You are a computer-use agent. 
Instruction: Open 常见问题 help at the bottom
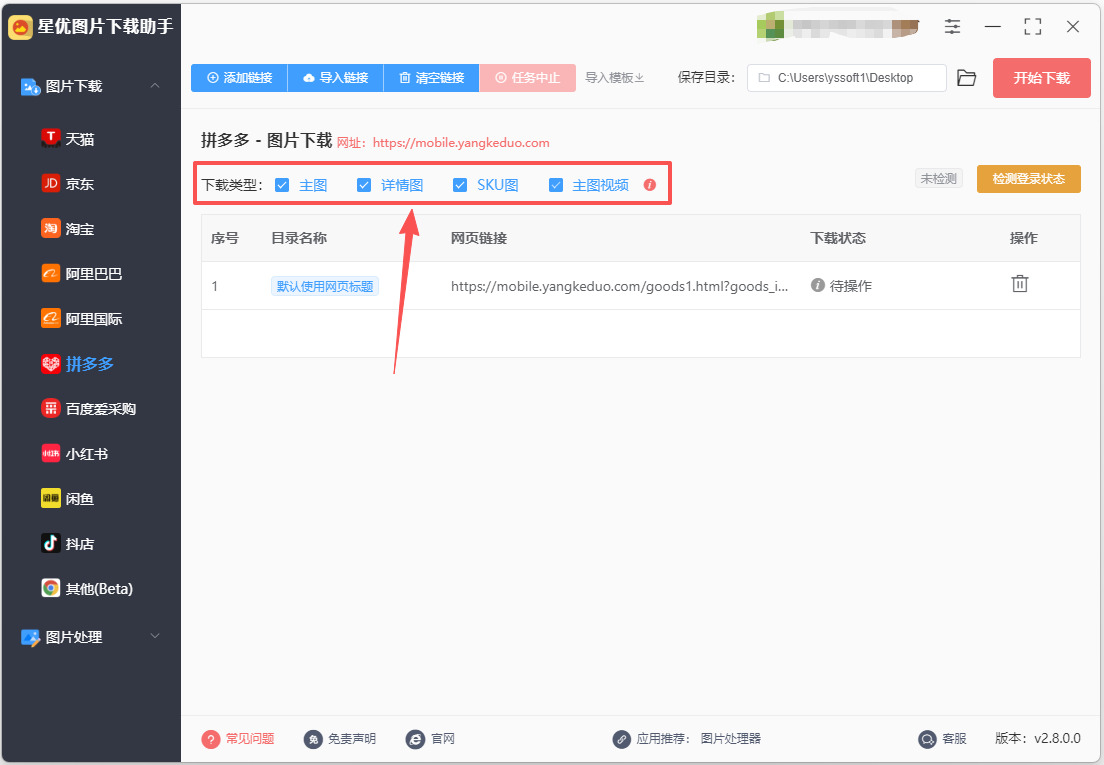click(238, 739)
